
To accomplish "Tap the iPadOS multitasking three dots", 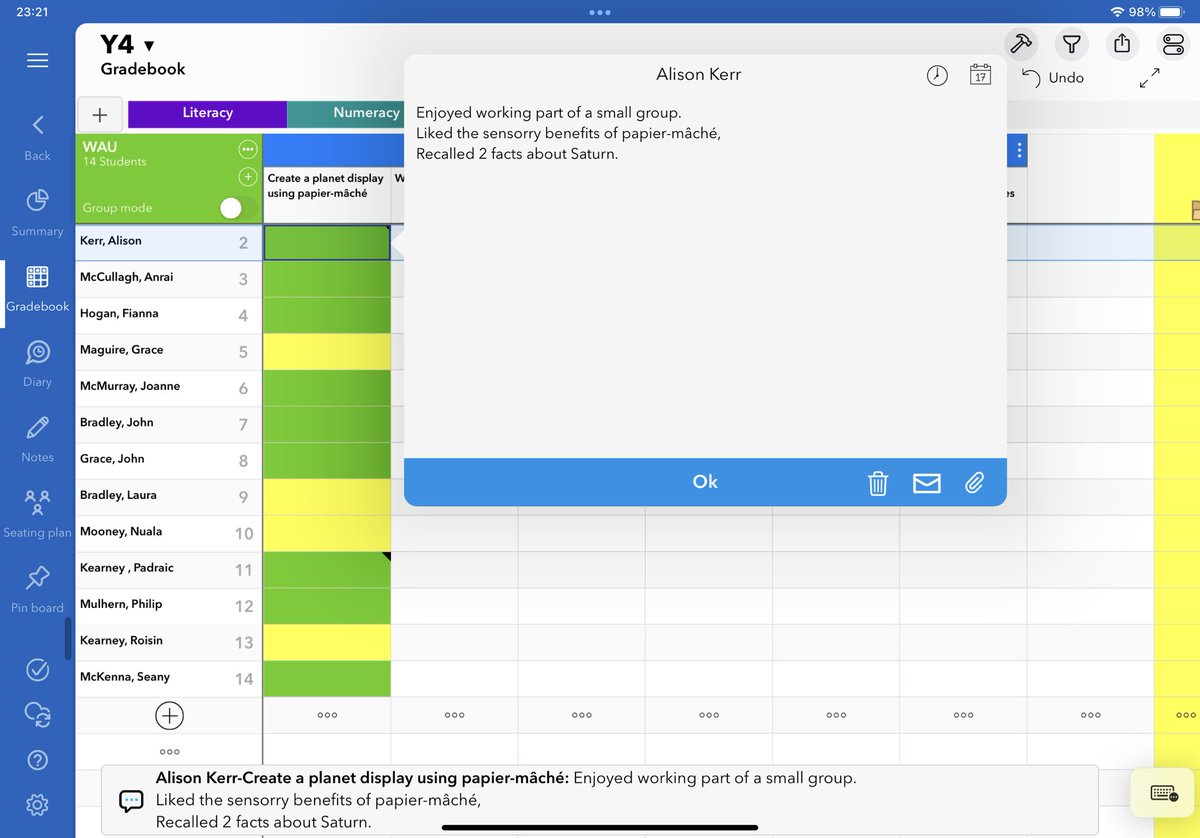I will [x=600, y=12].
